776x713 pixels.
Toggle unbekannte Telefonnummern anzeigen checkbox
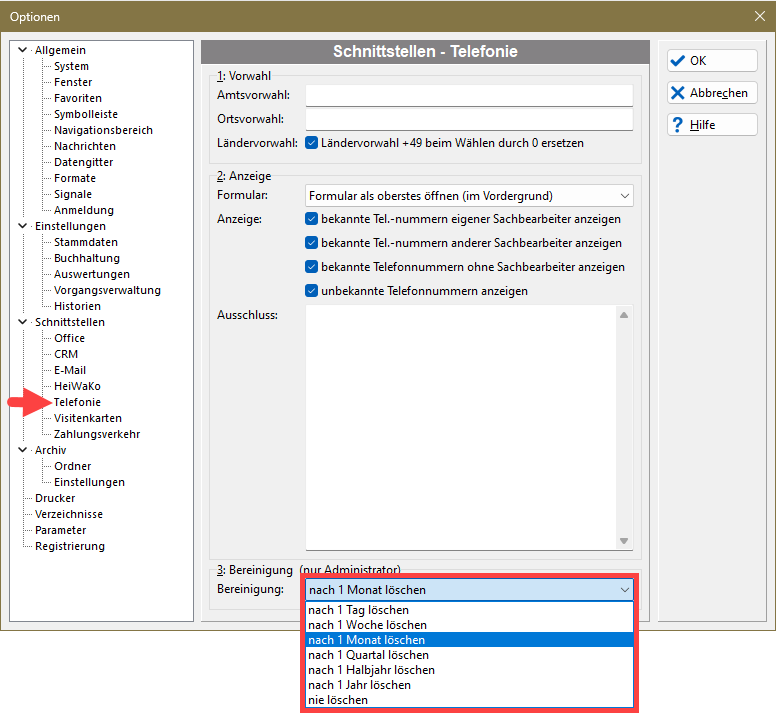(311, 291)
